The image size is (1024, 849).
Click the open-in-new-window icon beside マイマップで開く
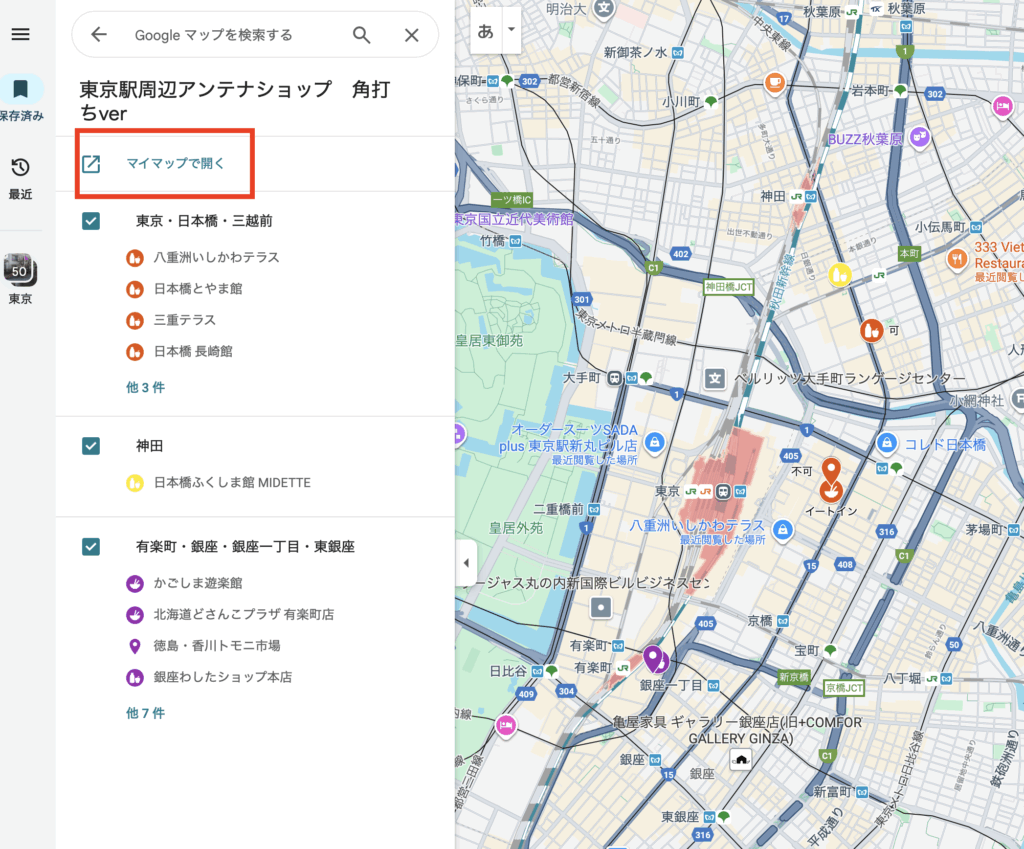click(x=91, y=164)
